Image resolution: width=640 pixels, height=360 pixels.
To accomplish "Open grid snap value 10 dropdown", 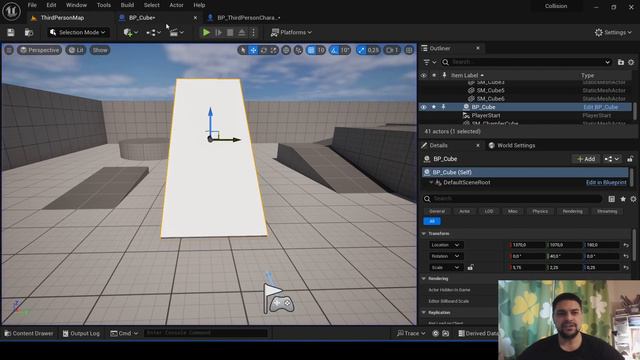I will (321, 50).
